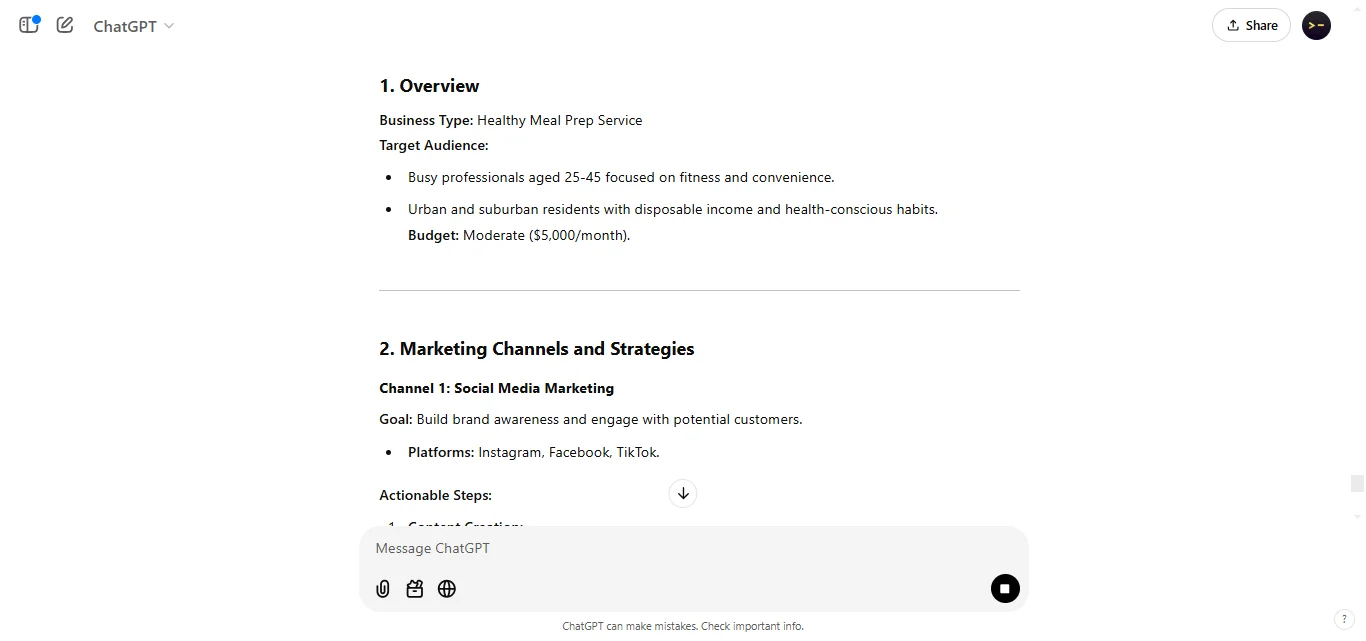Open the "Check important info" link
The image size is (1366, 641).
[x=751, y=625]
